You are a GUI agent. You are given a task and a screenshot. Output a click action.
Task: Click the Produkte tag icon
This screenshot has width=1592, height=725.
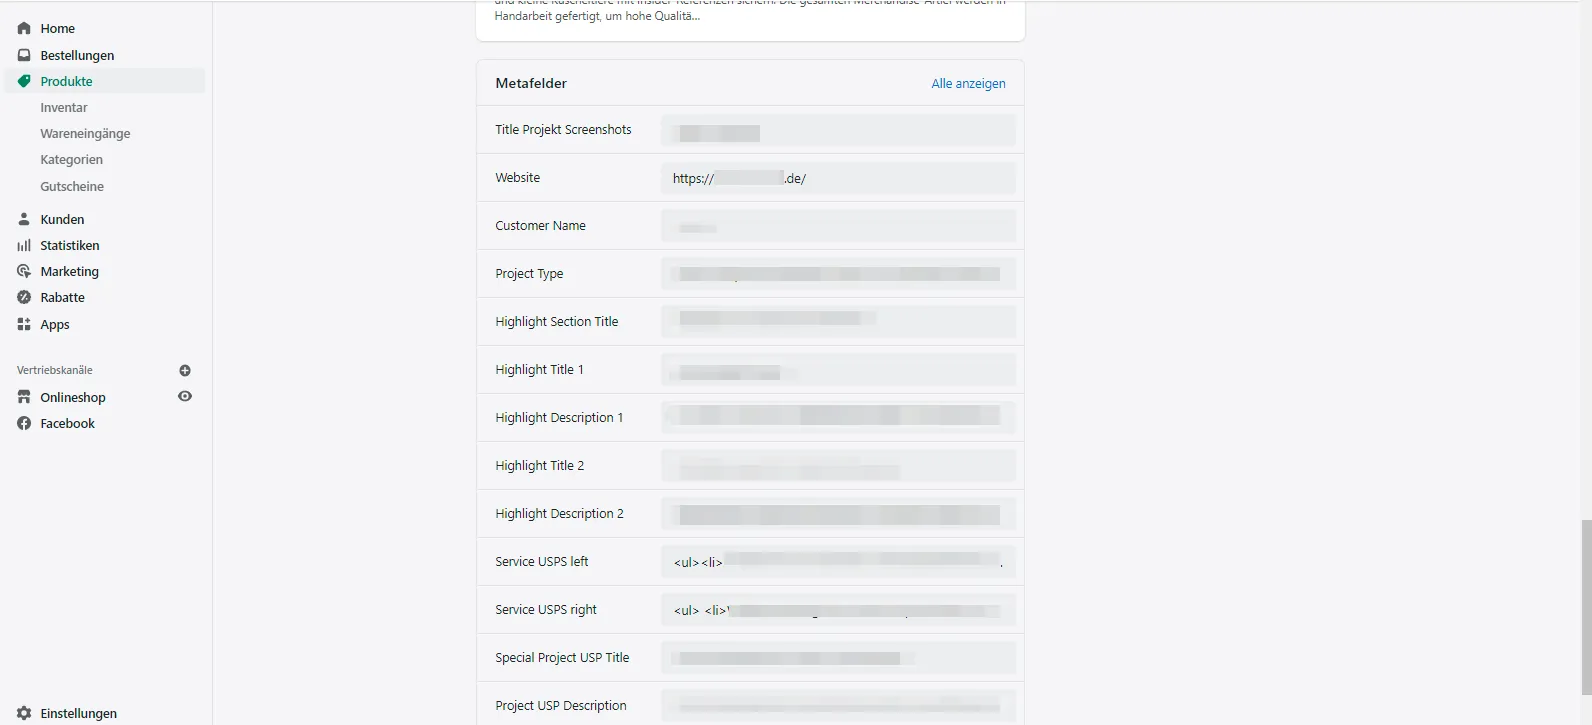(x=24, y=81)
